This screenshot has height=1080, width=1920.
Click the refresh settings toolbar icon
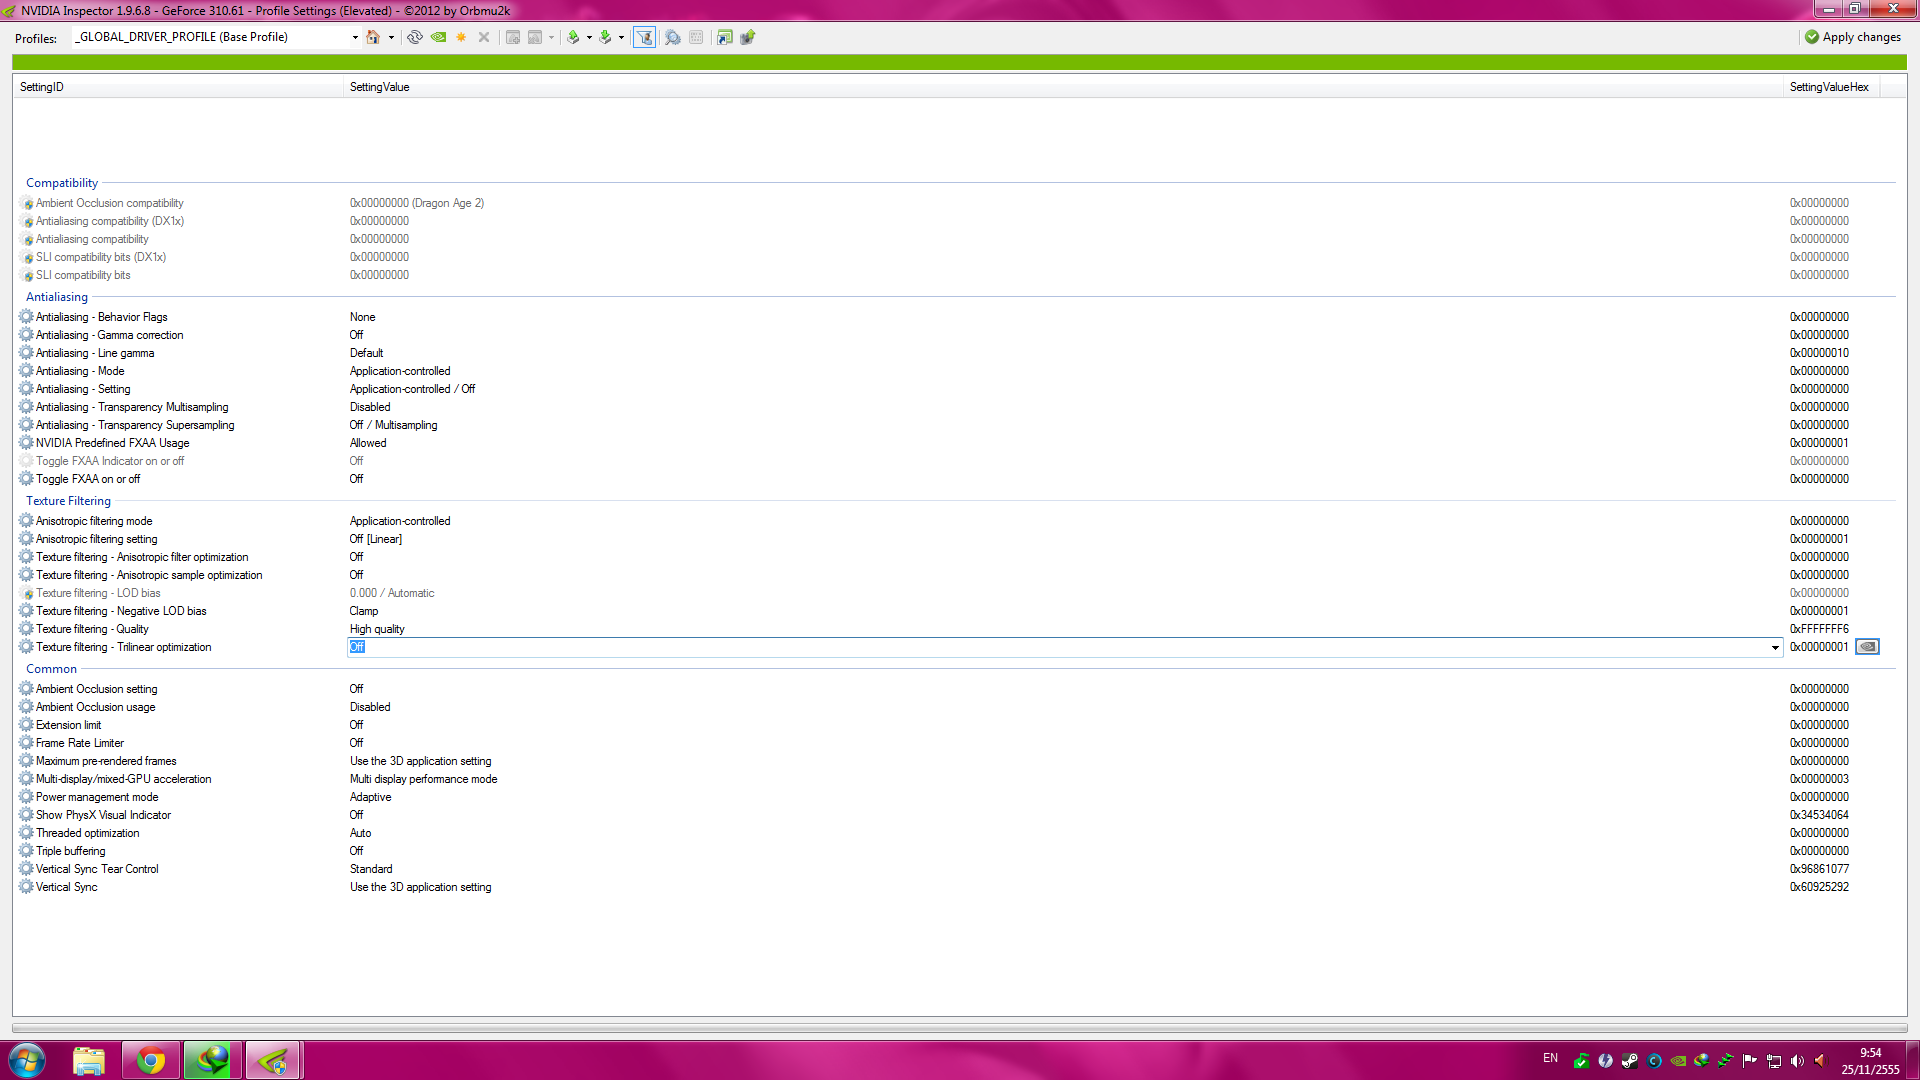[x=415, y=38]
